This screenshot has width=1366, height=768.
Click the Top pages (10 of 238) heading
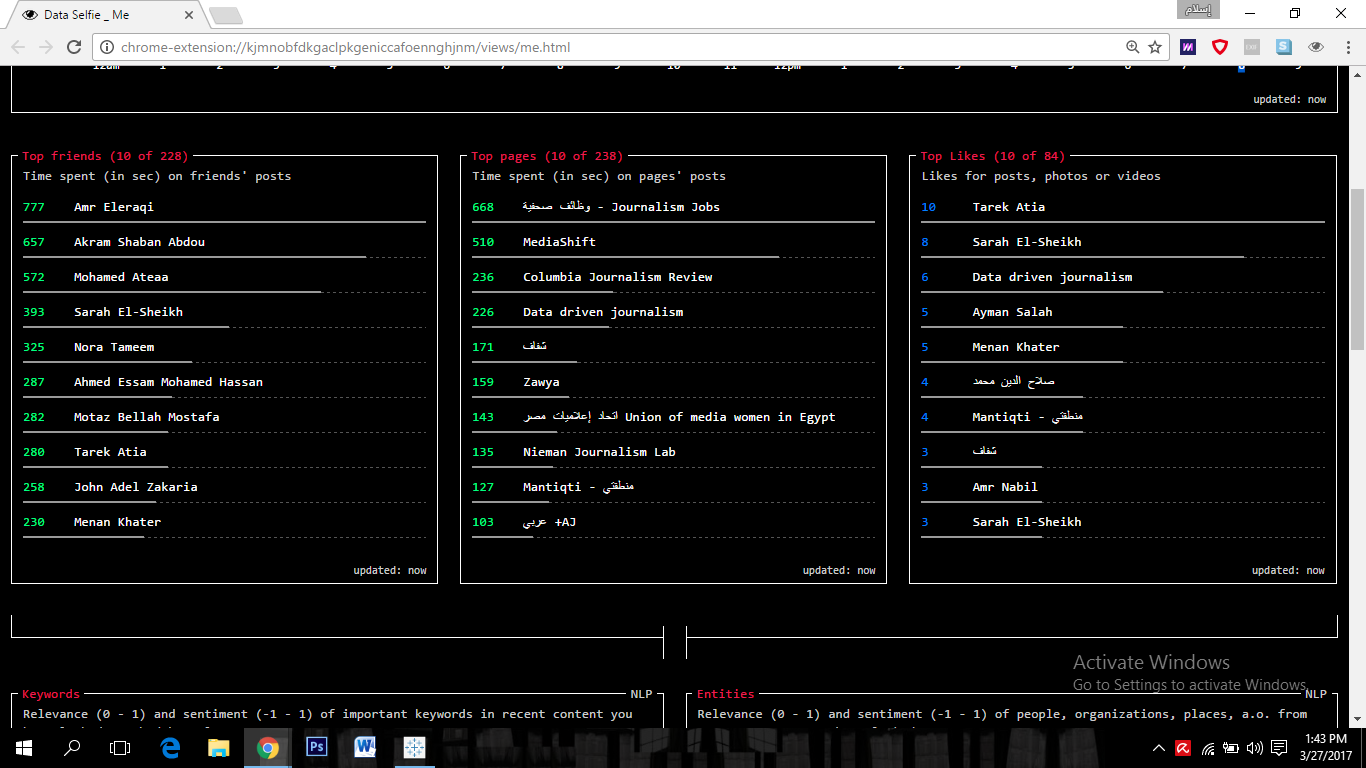coord(547,156)
